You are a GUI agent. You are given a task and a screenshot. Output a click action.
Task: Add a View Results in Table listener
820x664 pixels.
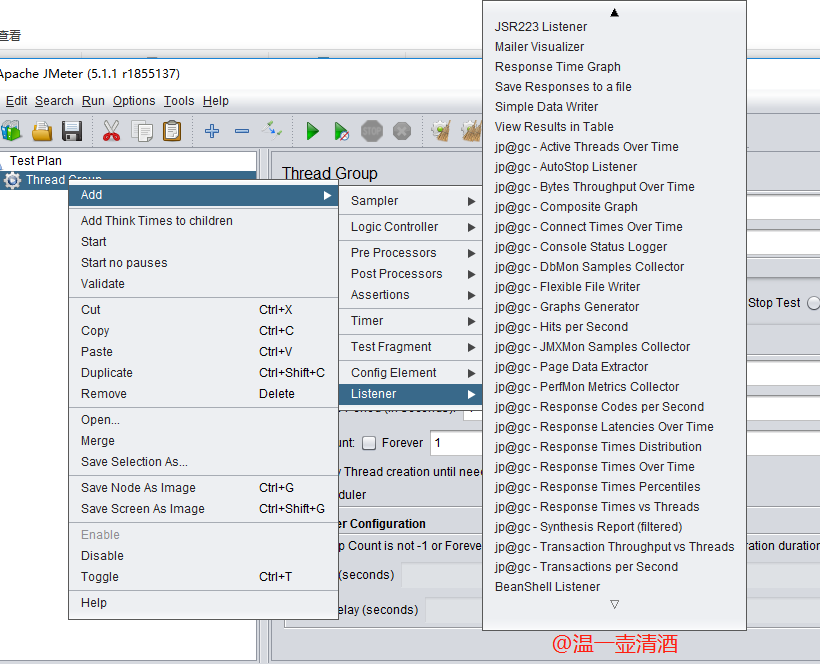(x=614, y=127)
